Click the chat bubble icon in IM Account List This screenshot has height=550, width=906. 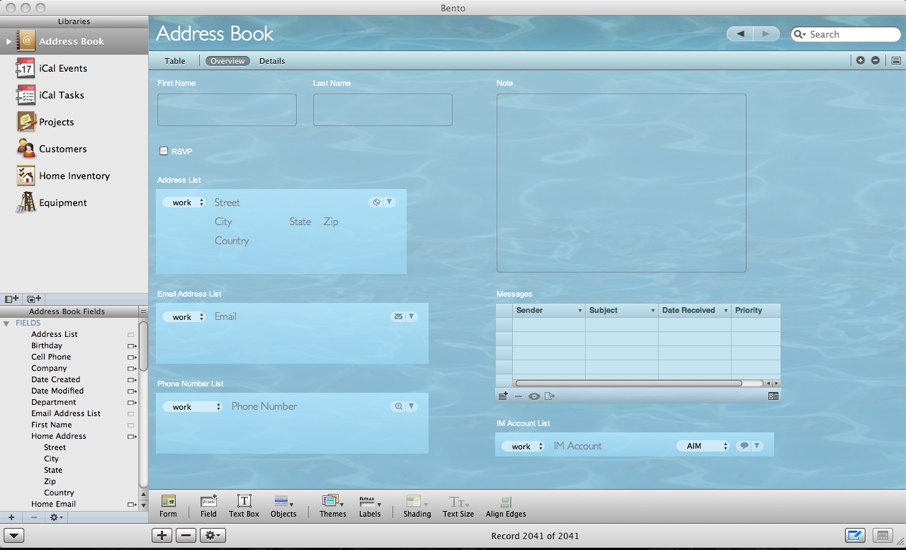(744, 446)
